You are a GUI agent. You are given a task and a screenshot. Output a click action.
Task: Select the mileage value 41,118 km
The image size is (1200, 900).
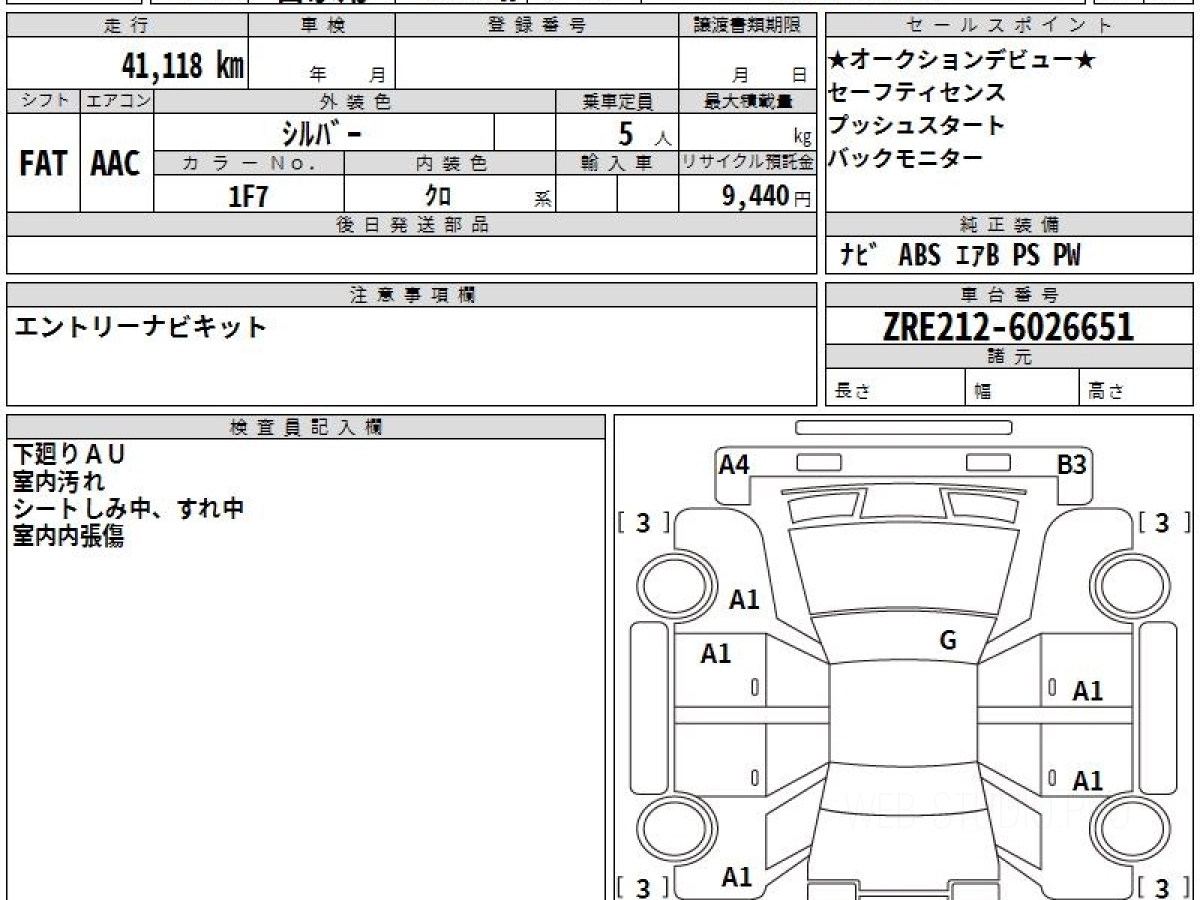183,66
